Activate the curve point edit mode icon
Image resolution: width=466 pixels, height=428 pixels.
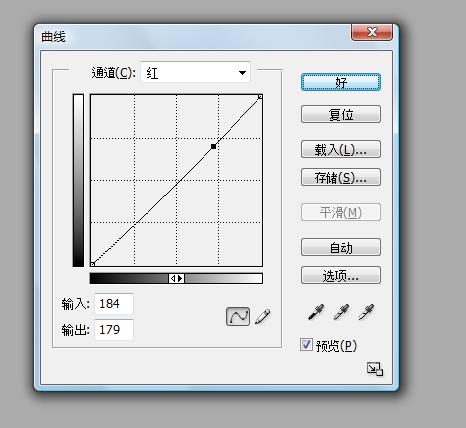238,316
